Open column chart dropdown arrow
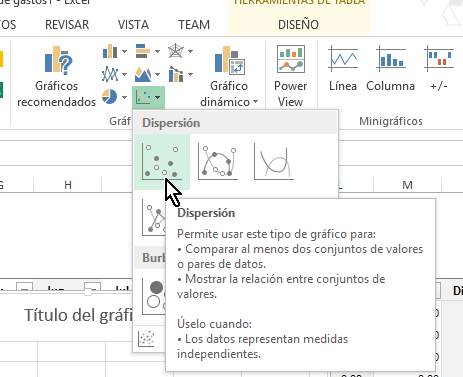Viewport: 463px width, 377px height. point(124,51)
